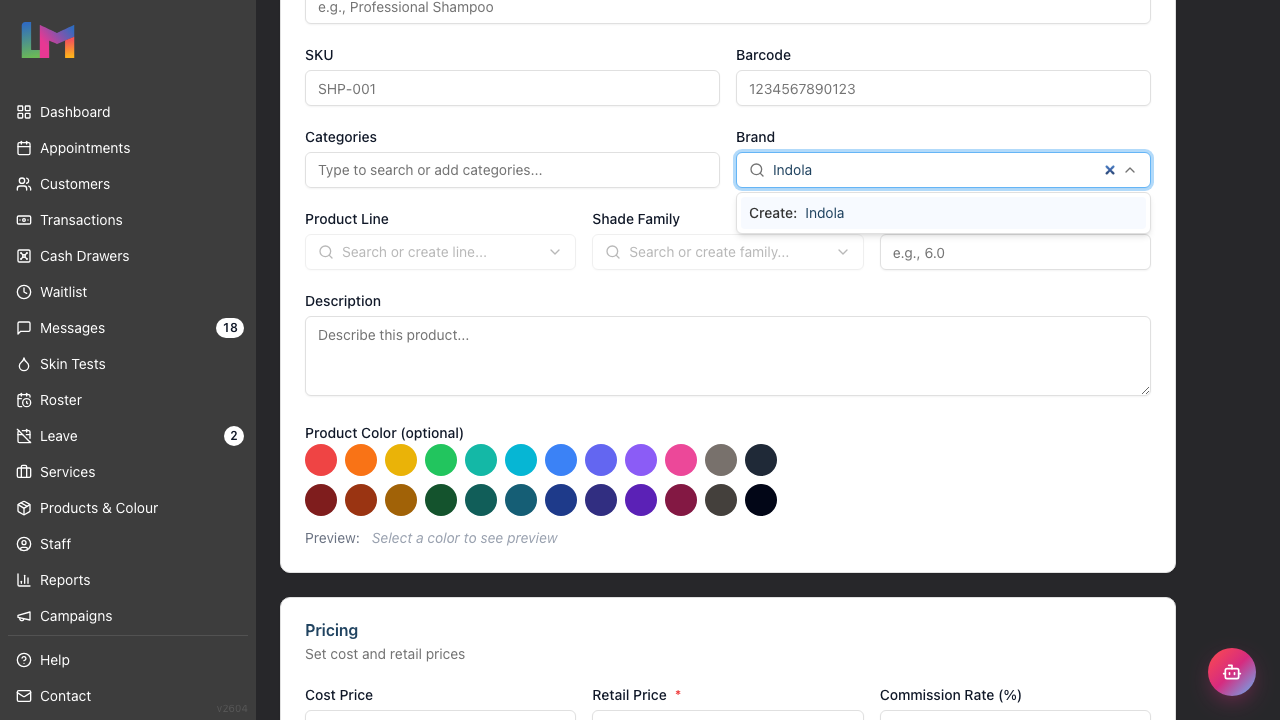Click the Products & Colour box icon

pyautogui.click(x=24, y=508)
